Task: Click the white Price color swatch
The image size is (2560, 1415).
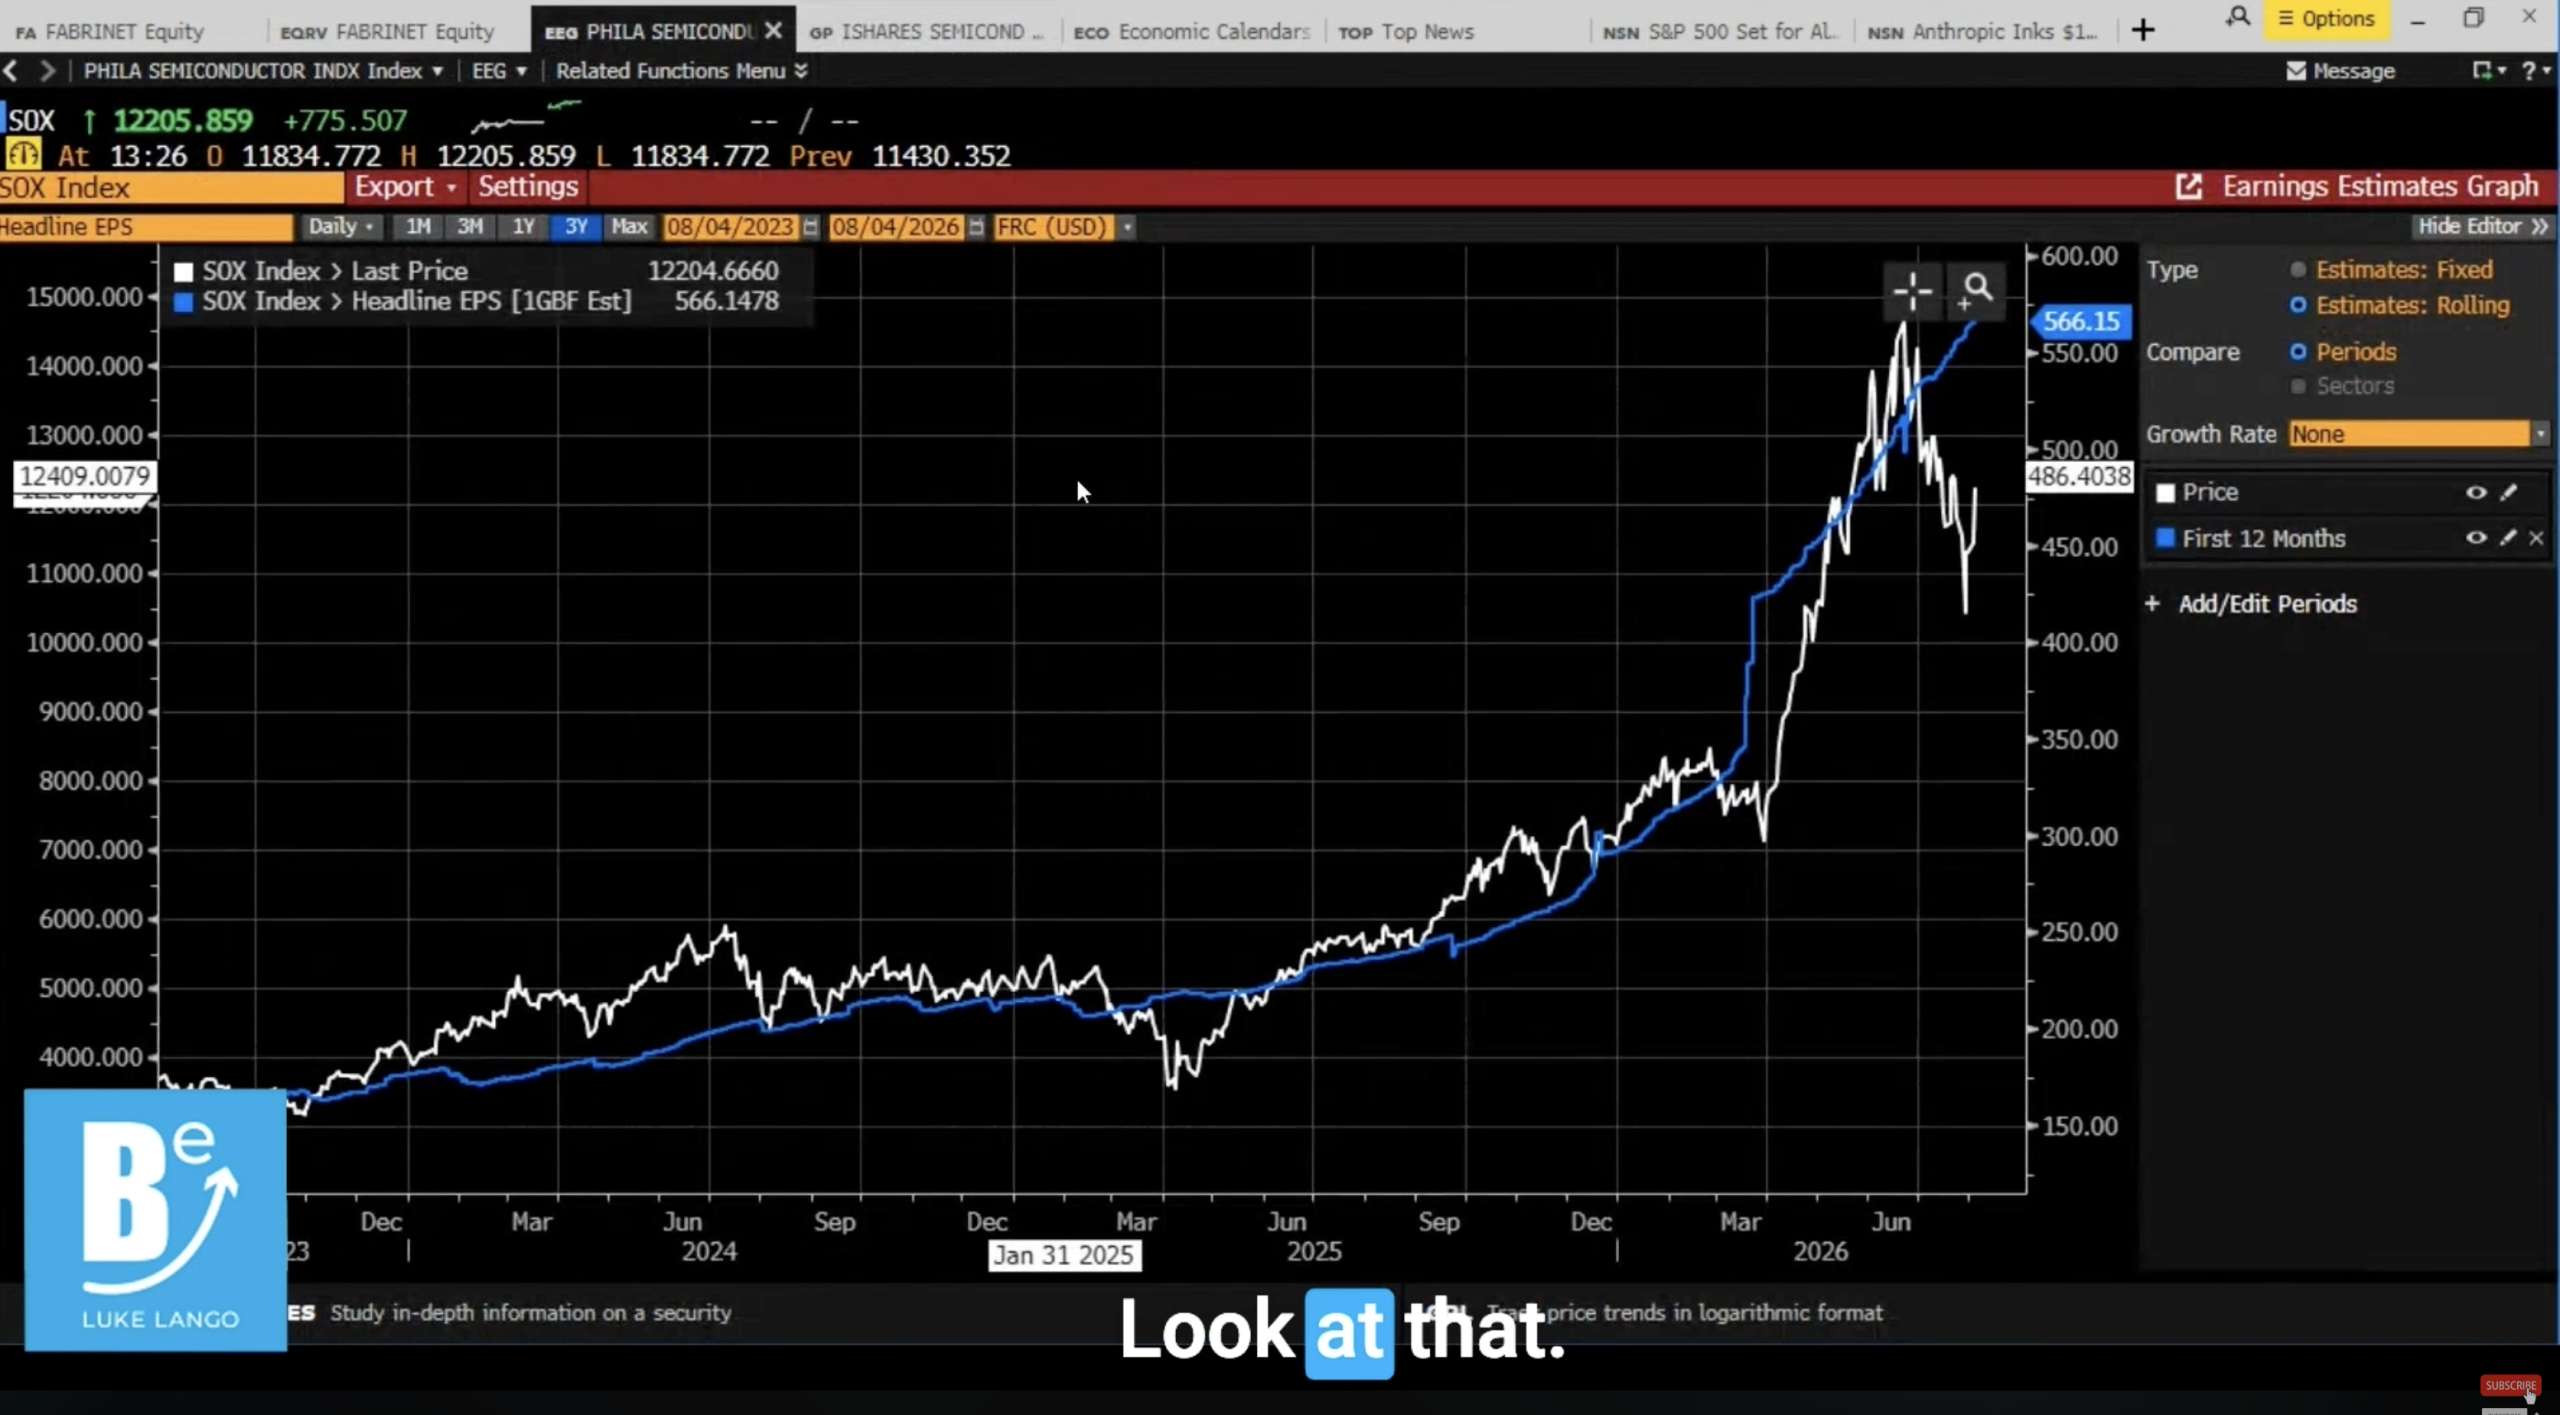Action: coord(2166,493)
